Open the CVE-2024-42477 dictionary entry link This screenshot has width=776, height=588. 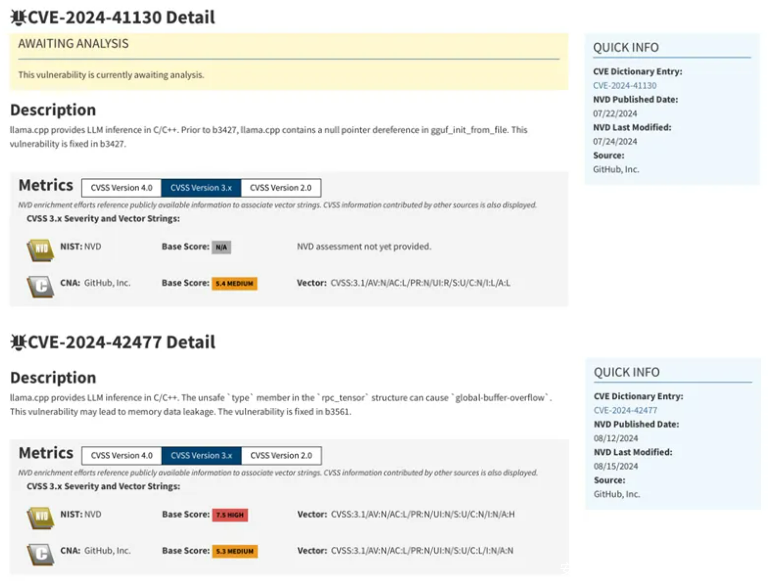624,410
